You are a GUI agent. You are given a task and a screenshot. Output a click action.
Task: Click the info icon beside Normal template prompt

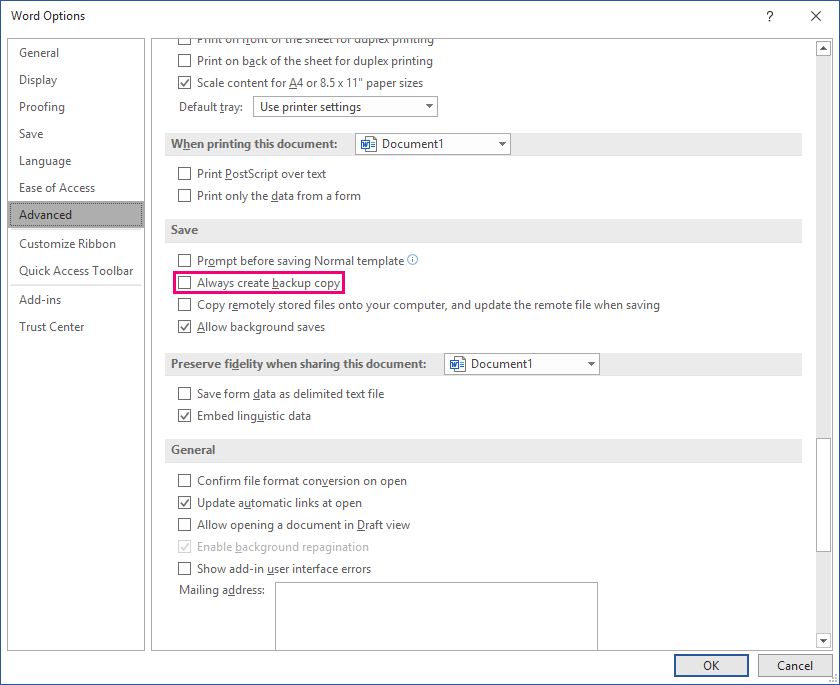[412, 260]
